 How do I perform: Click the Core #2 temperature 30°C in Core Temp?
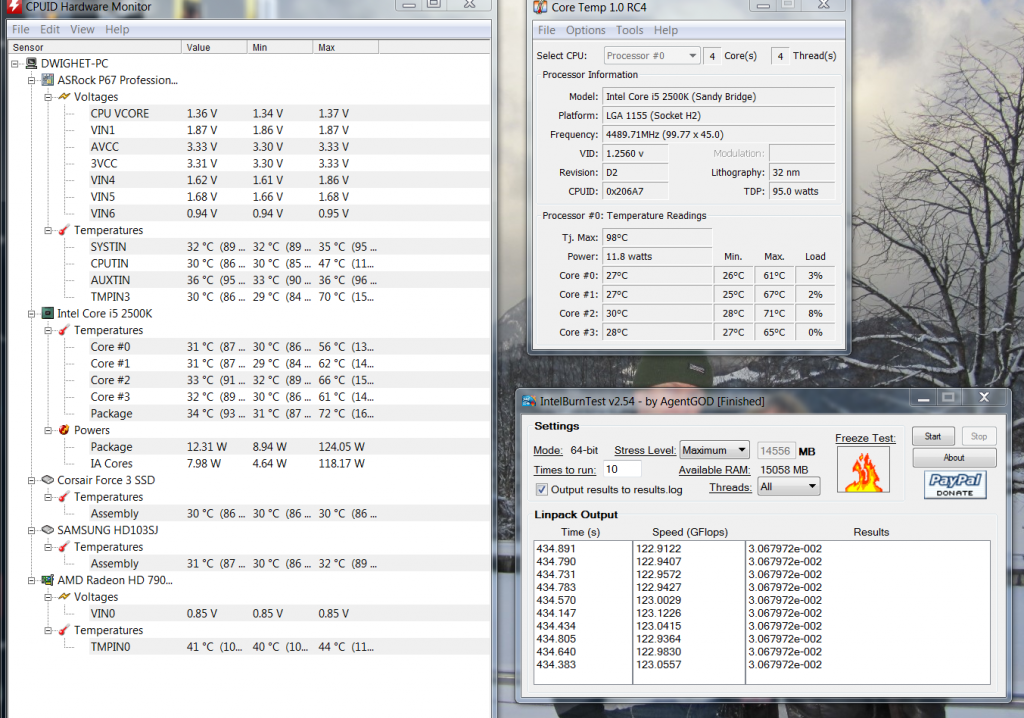[x=657, y=313]
